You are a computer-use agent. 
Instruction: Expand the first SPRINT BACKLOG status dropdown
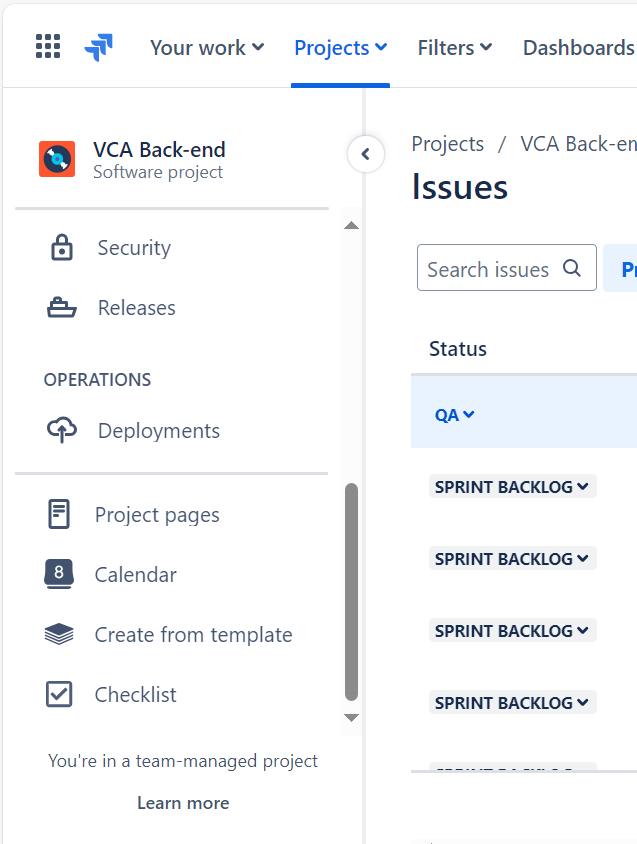pyautogui.click(x=513, y=487)
